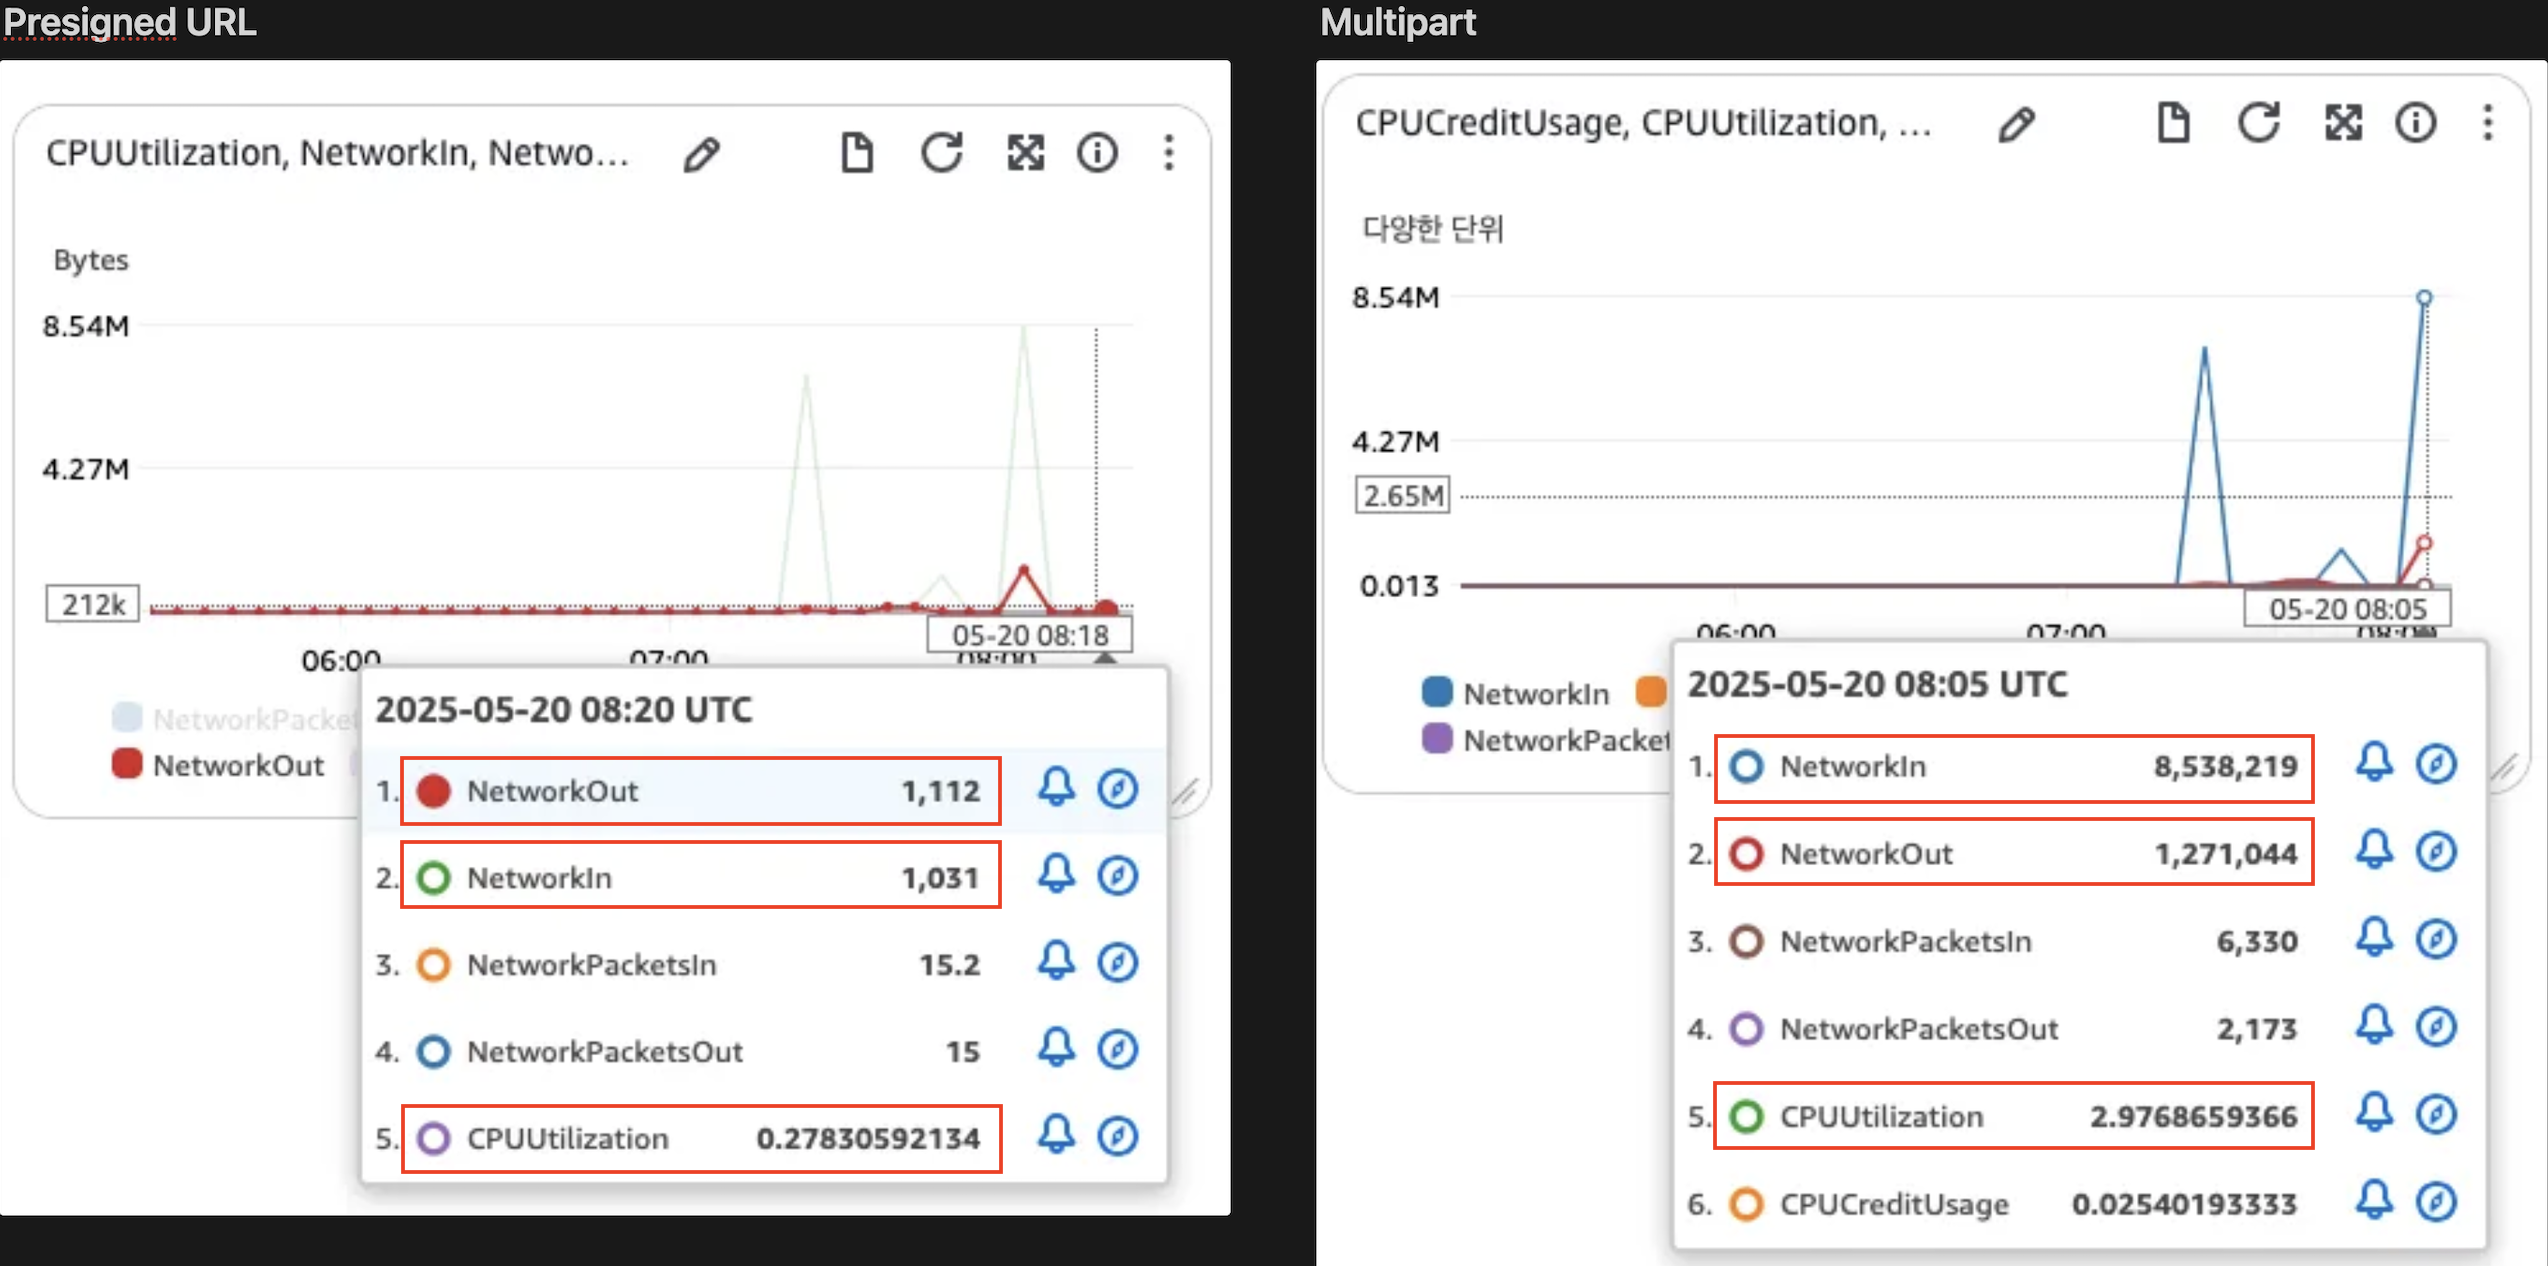Image resolution: width=2548 pixels, height=1266 pixels.
Task: Open metrics explorer for NetworkOut 1,112
Action: click(1118, 789)
